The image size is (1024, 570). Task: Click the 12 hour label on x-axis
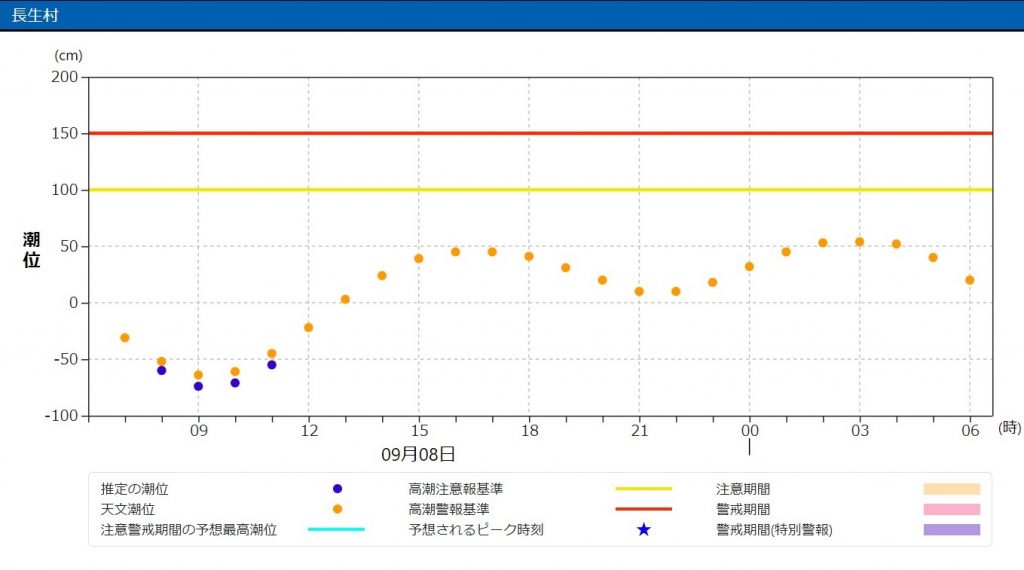pyautogui.click(x=309, y=430)
